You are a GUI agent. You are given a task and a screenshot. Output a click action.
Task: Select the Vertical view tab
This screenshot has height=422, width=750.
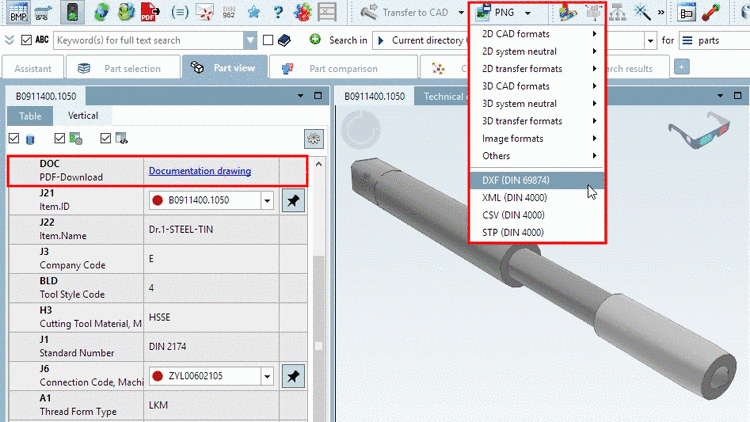coord(83,116)
